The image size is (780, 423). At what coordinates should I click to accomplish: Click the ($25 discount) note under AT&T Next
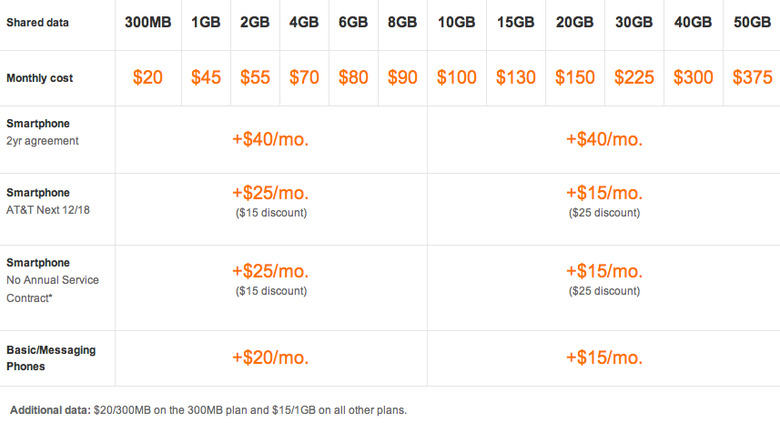pyautogui.click(x=604, y=213)
